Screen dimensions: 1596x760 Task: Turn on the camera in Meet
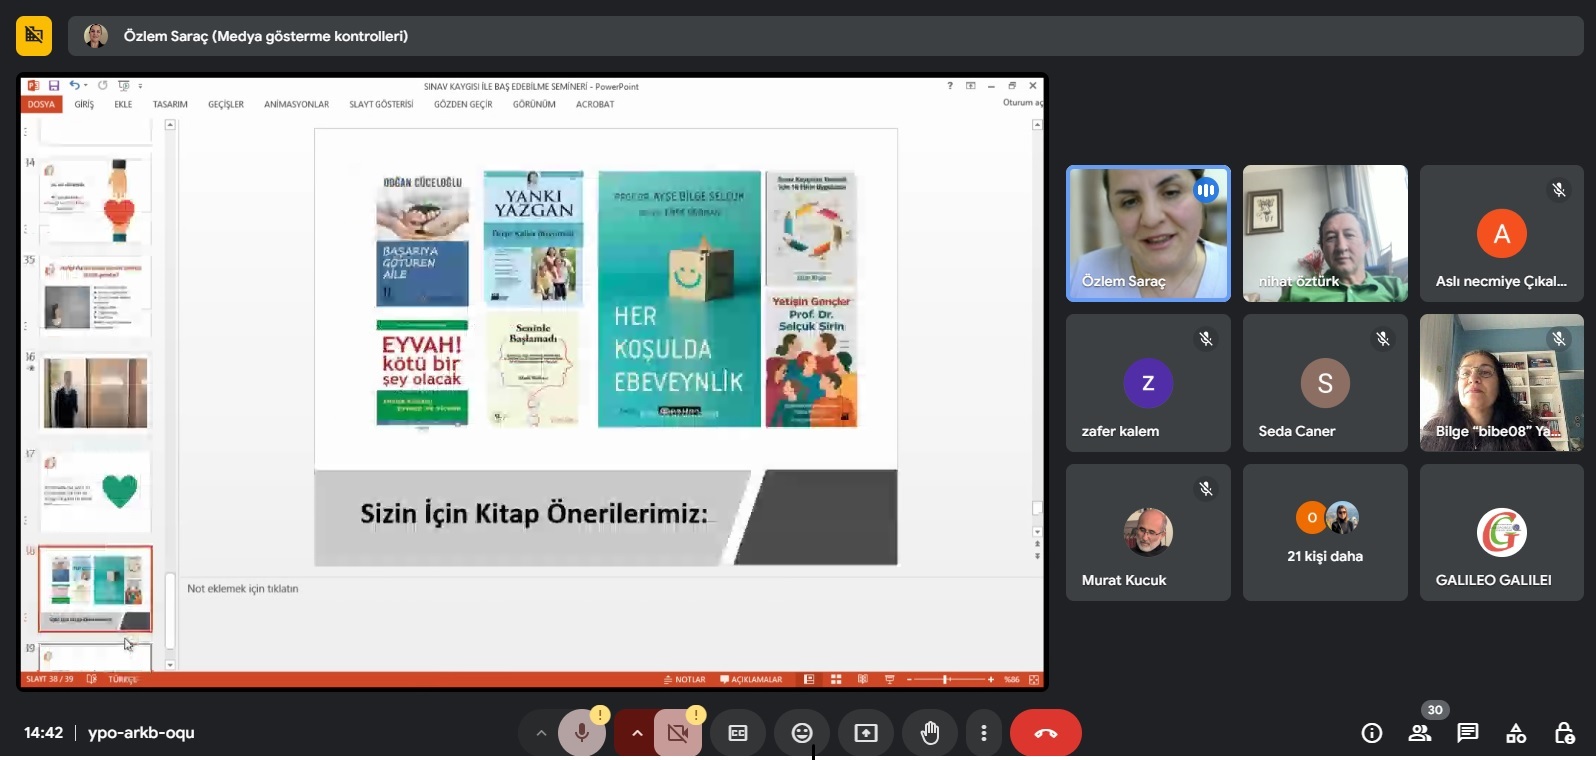coord(678,733)
